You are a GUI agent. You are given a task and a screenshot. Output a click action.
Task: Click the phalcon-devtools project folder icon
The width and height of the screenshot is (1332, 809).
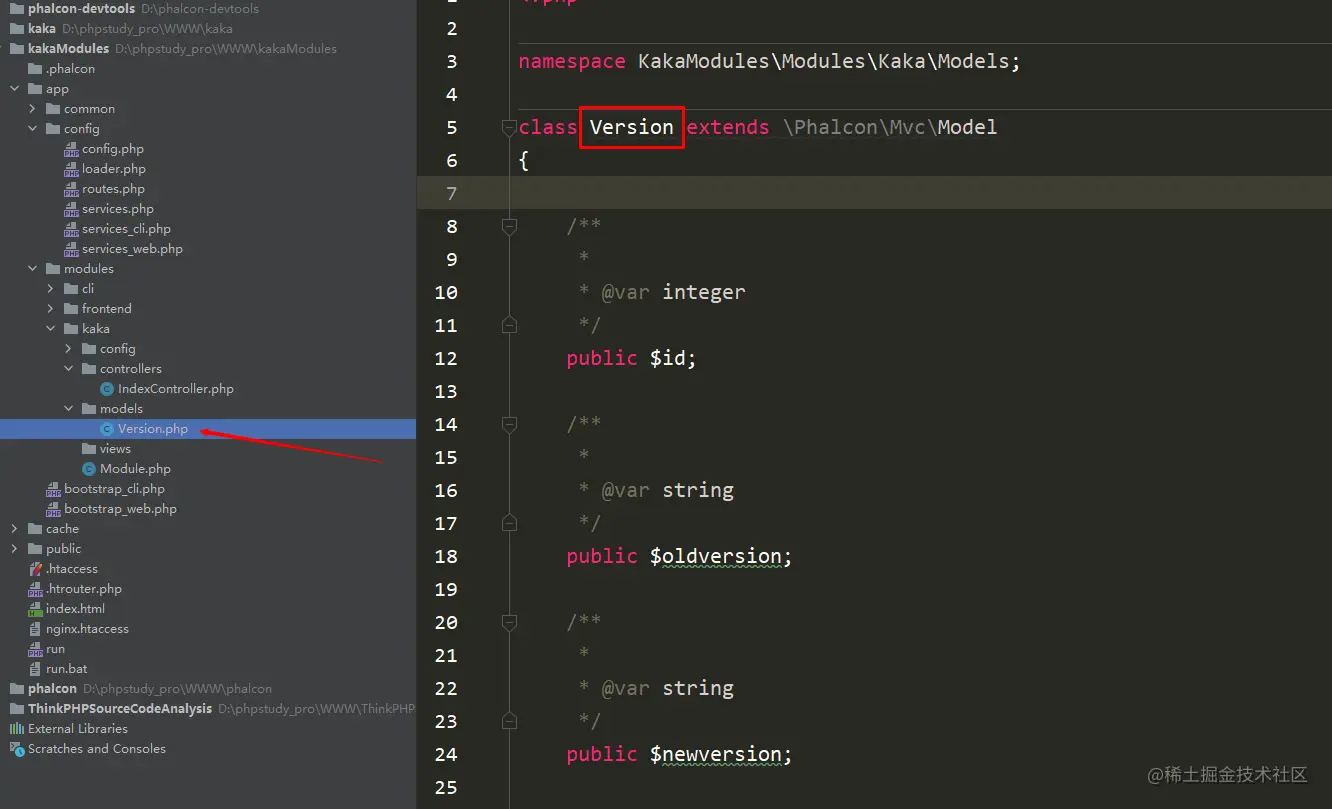17,9
